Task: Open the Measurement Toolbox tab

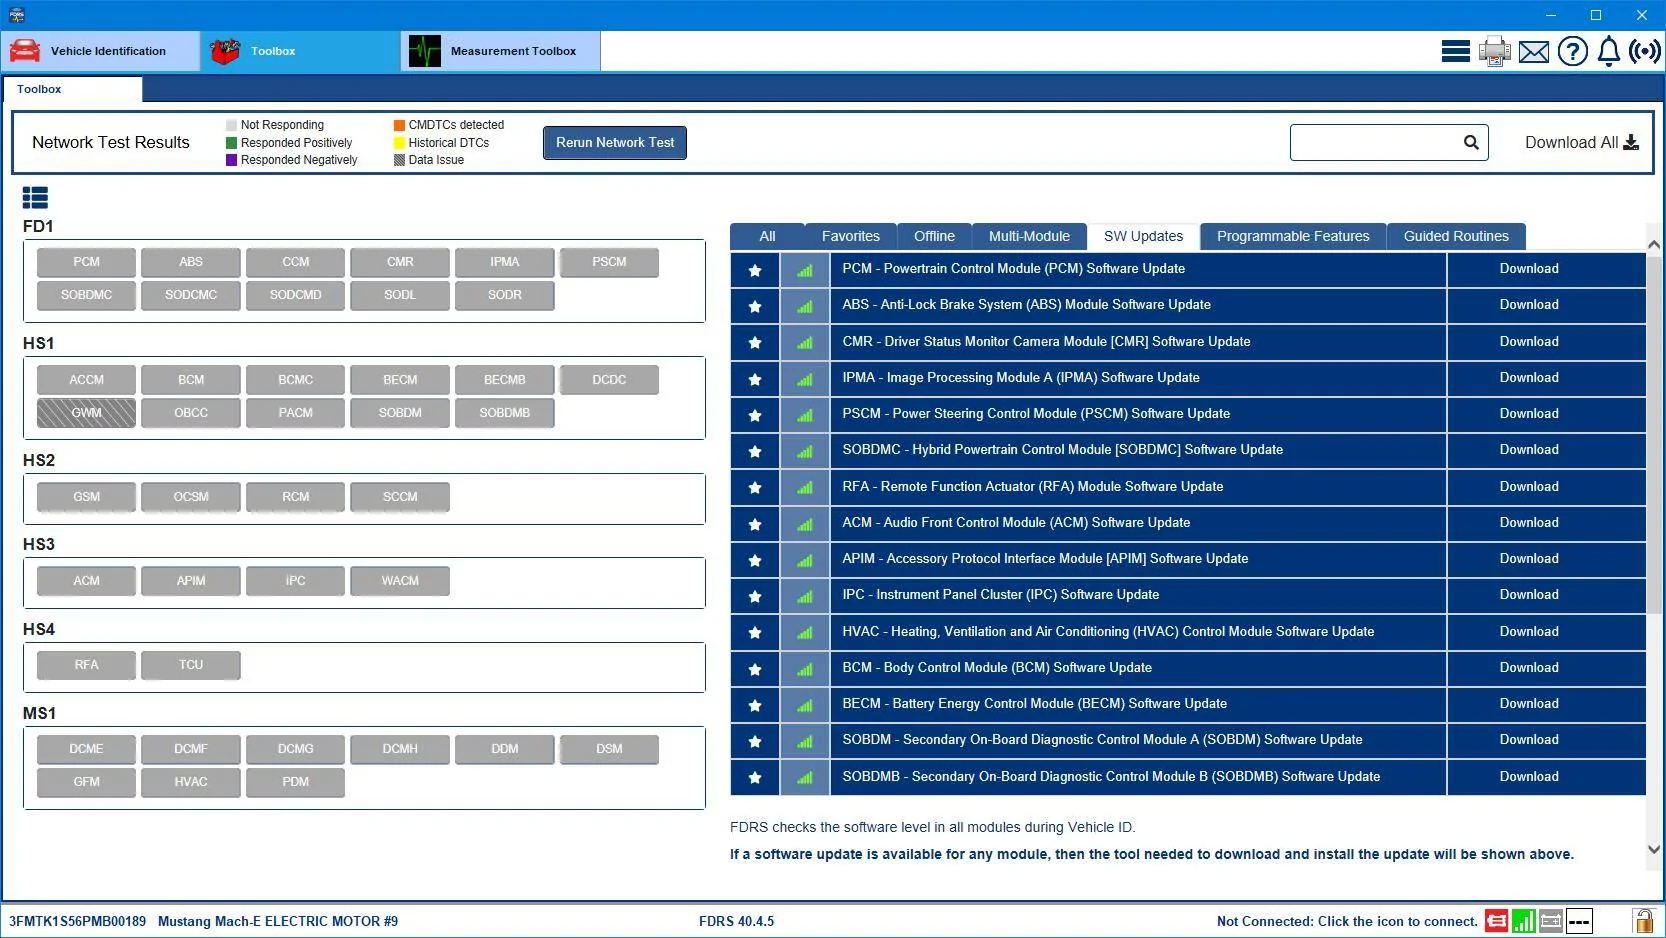Action: coord(501,51)
